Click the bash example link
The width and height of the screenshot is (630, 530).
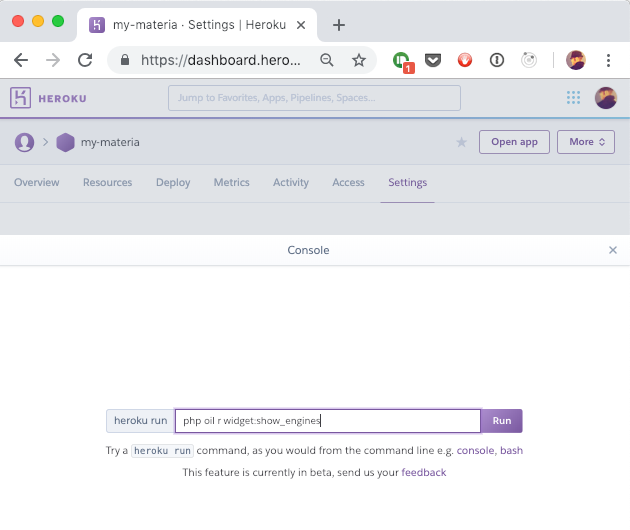[511, 450]
